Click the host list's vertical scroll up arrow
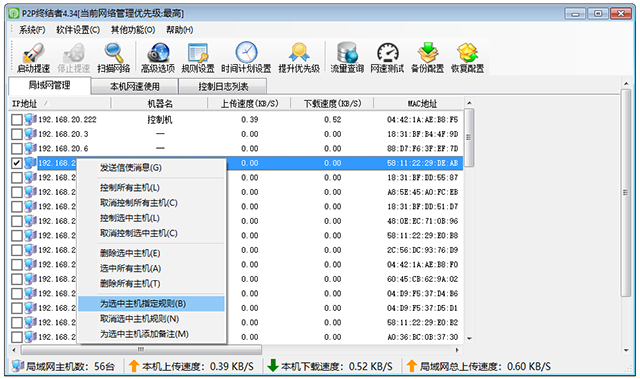Viewport: 640px width, 379px height. (x=469, y=103)
